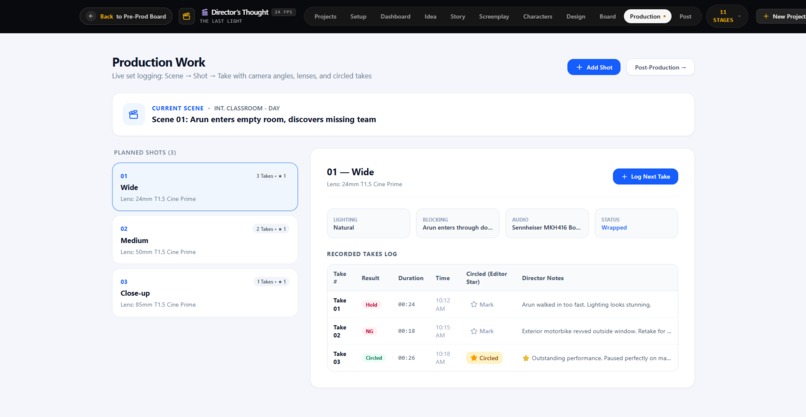
Task: Click Log Next Take button
Action: pos(645,176)
